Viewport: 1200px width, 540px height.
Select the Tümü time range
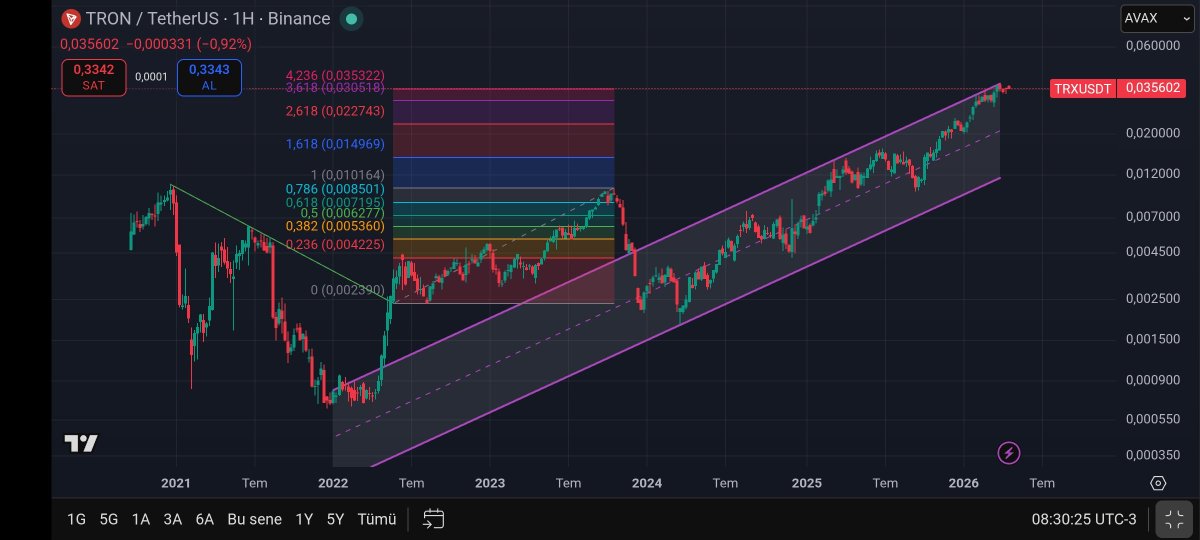[x=377, y=519]
